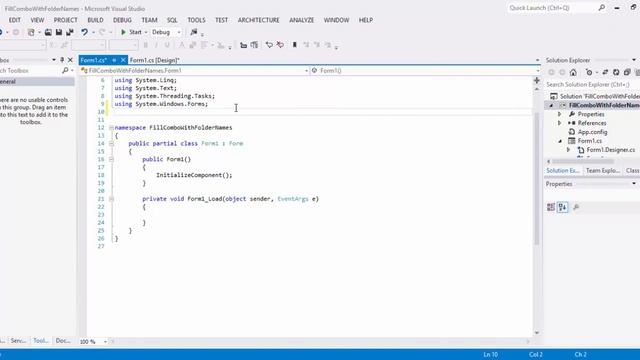Open the Debug solution configuration dropdown
The height and width of the screenshot is (360, 640).
(x=166, y=32)
